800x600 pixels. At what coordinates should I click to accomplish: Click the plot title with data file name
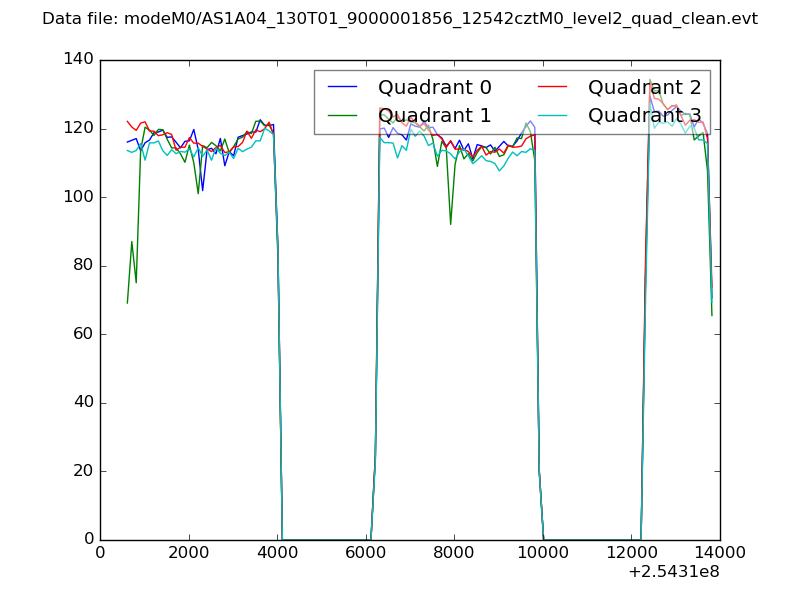(x=400, y=19)
